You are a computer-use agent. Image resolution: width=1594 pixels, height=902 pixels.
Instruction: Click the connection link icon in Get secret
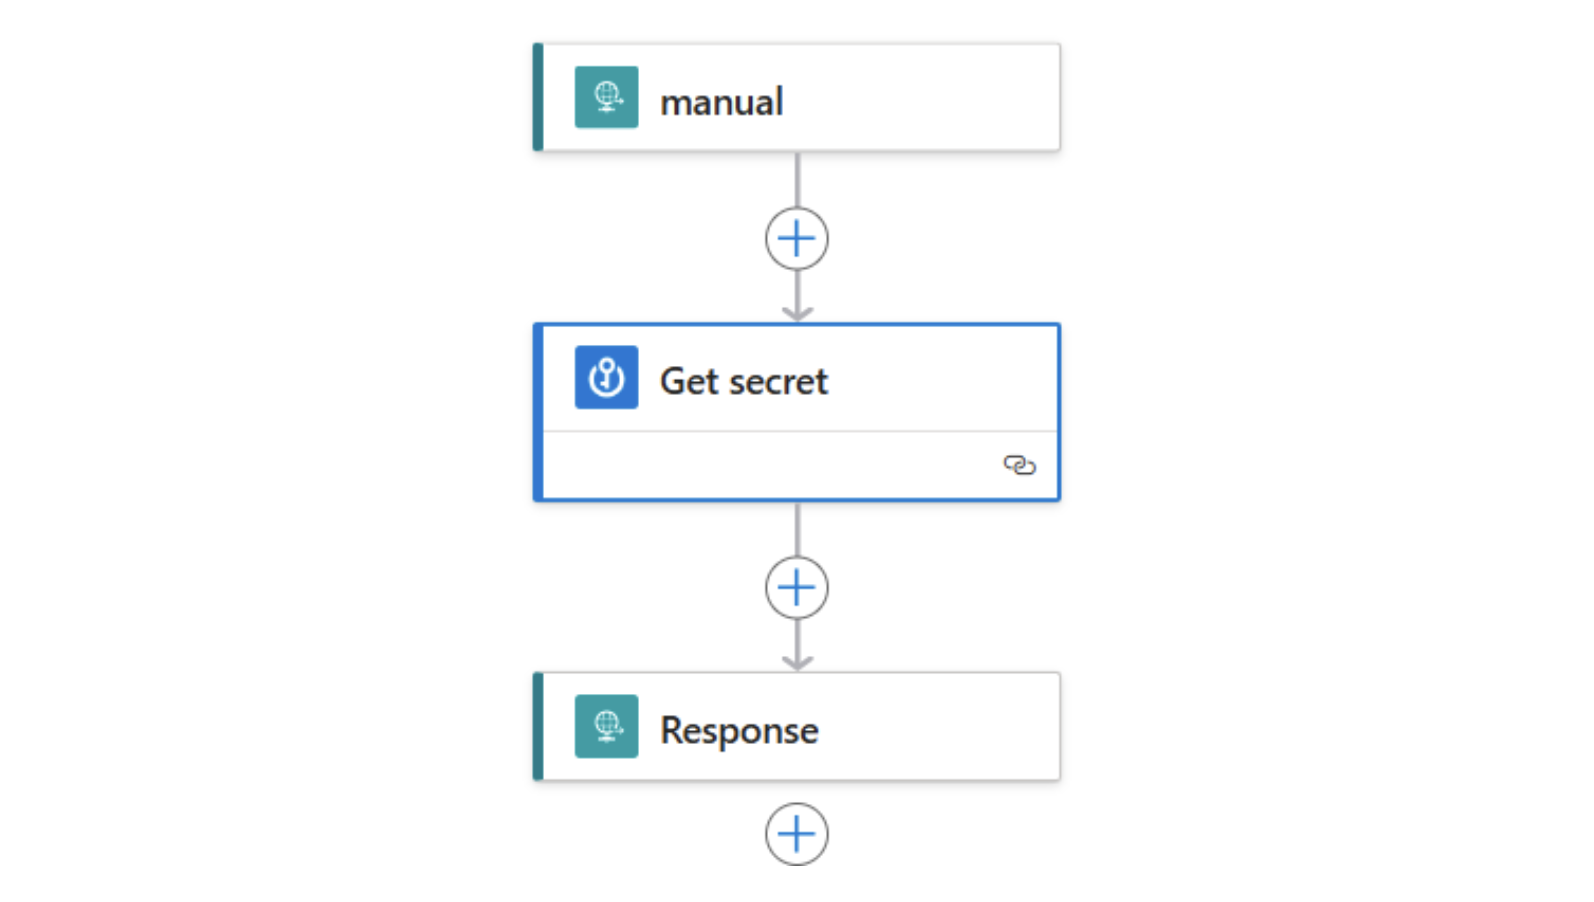click(x=1019, y=465)
